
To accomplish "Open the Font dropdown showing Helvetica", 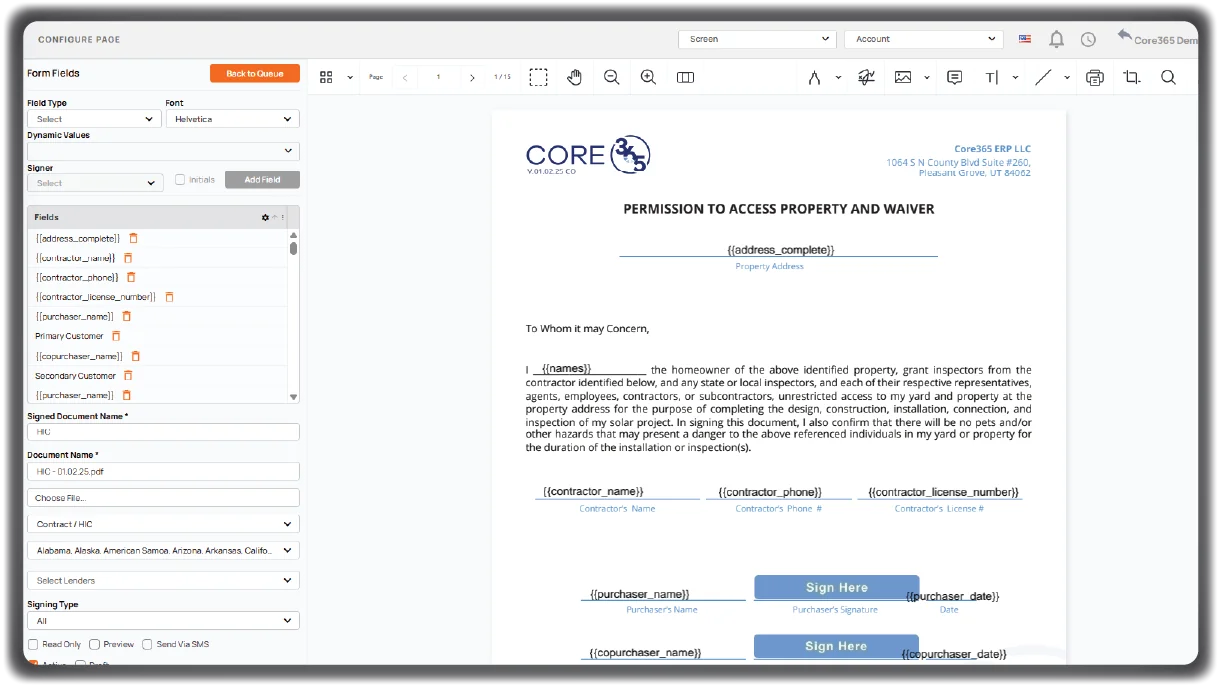I will pyautogui.click(x=232, y=119).
